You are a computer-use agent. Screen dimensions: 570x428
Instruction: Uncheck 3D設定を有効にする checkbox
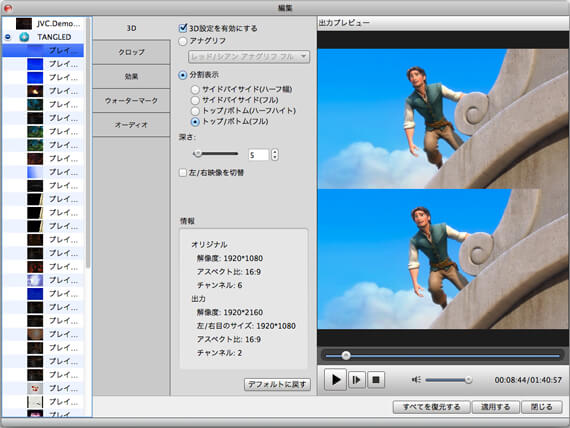pos(183,28)
